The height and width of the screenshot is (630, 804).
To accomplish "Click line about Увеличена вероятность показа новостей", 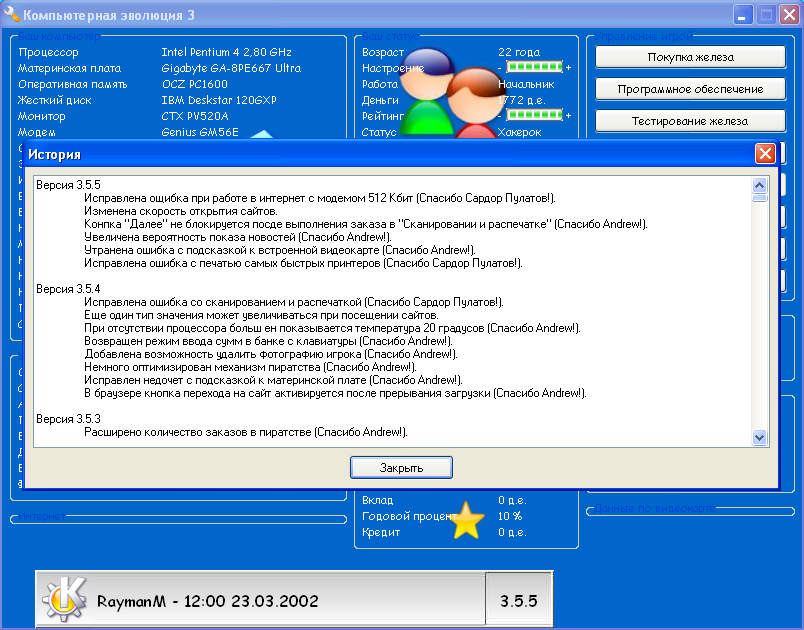I will [237, 237].
